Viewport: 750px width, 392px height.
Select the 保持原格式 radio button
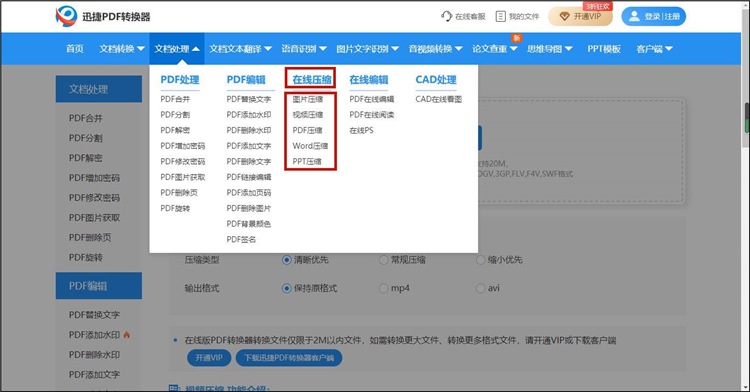(x=287, y=288)
